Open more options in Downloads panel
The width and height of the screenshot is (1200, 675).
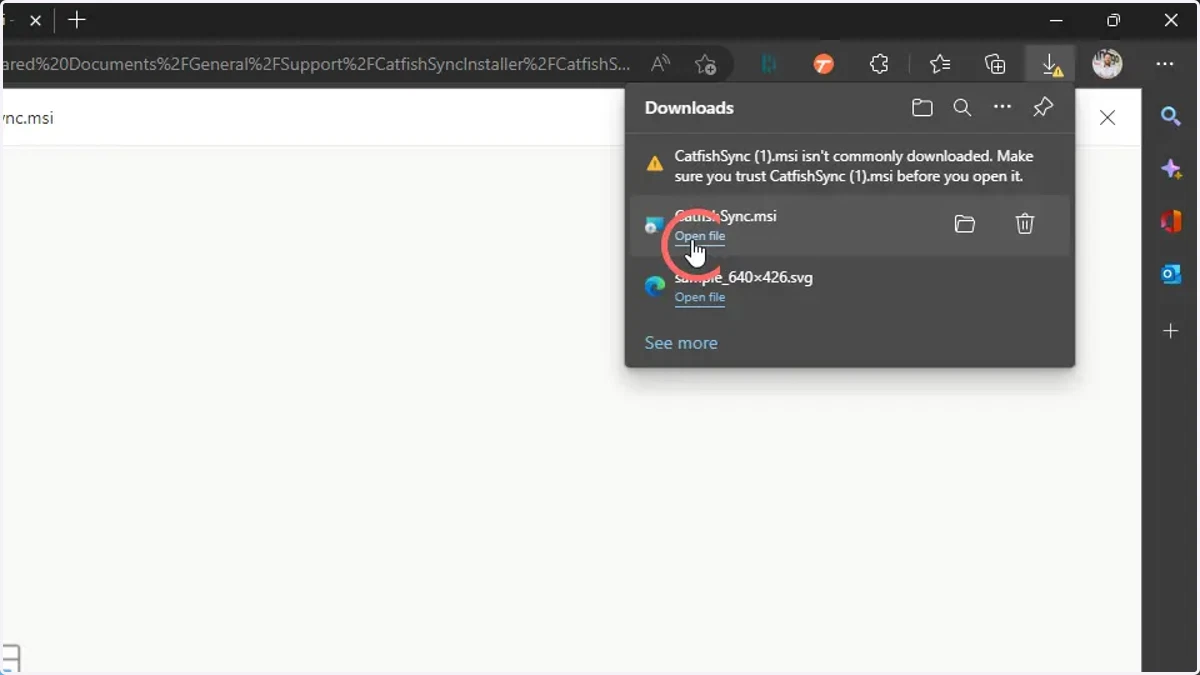click(1002, 108)
